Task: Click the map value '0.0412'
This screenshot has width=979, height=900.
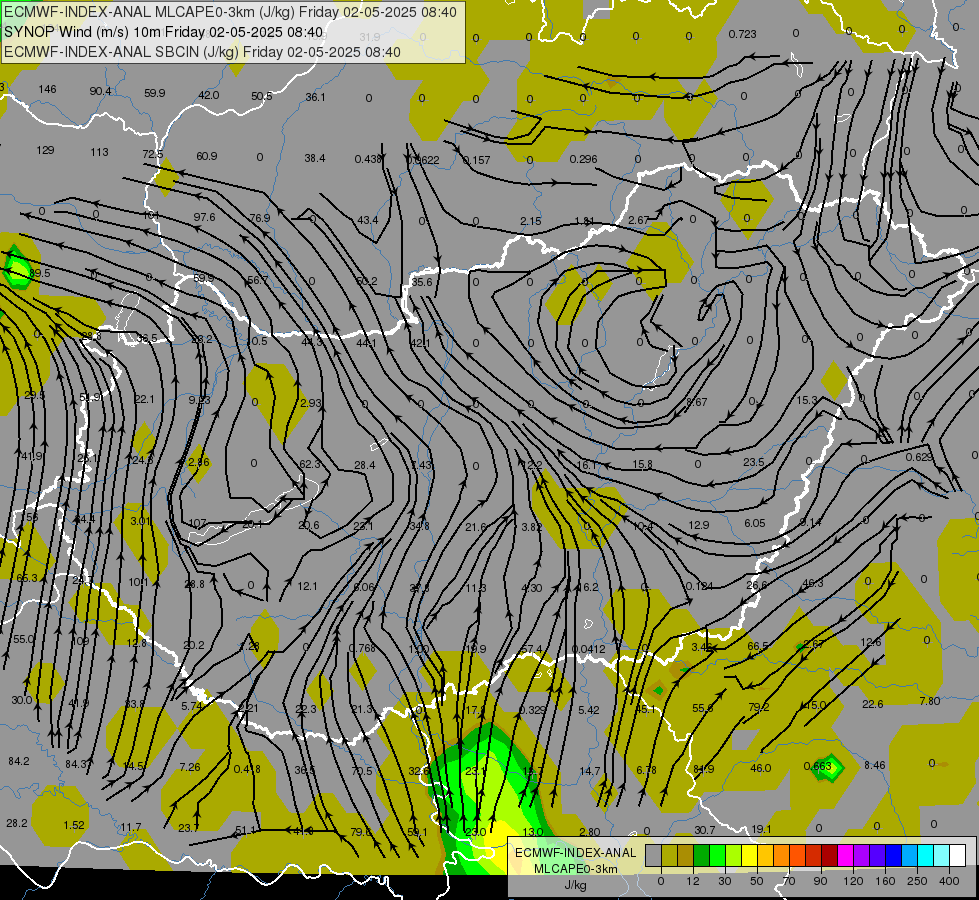Action: (x=589, y=650)
